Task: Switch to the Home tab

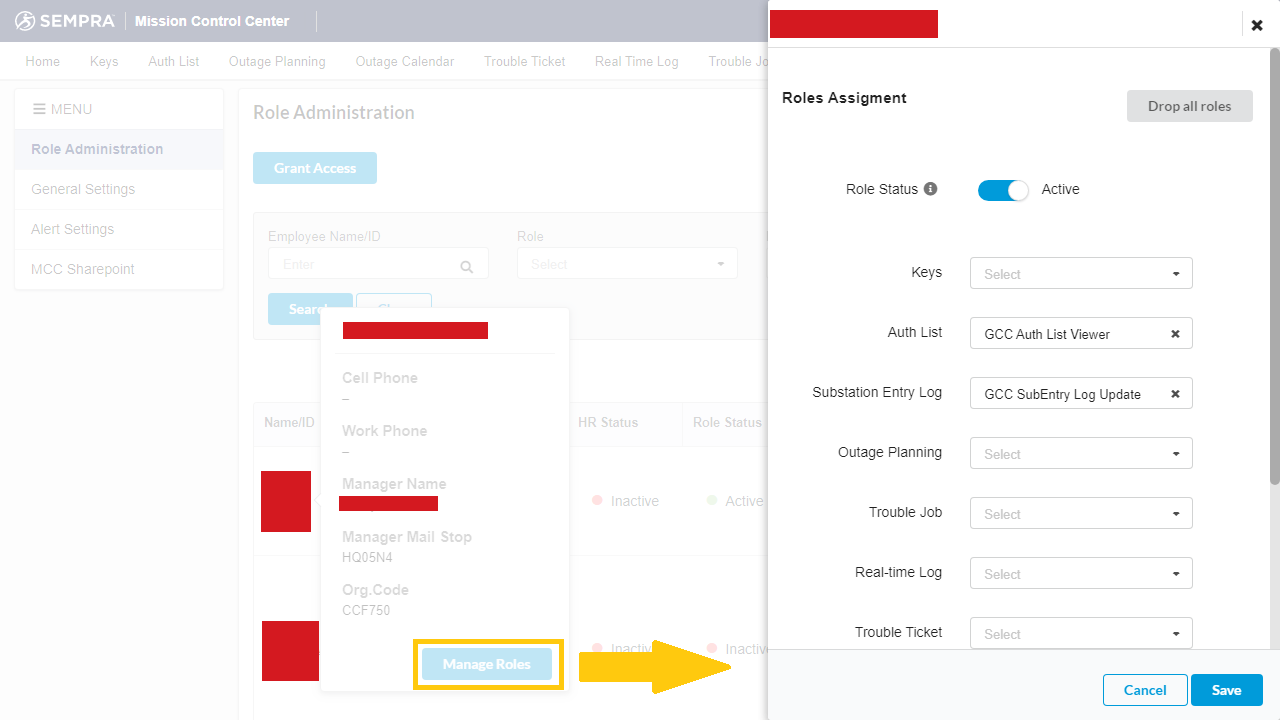Action: click(x=42, y=61)
